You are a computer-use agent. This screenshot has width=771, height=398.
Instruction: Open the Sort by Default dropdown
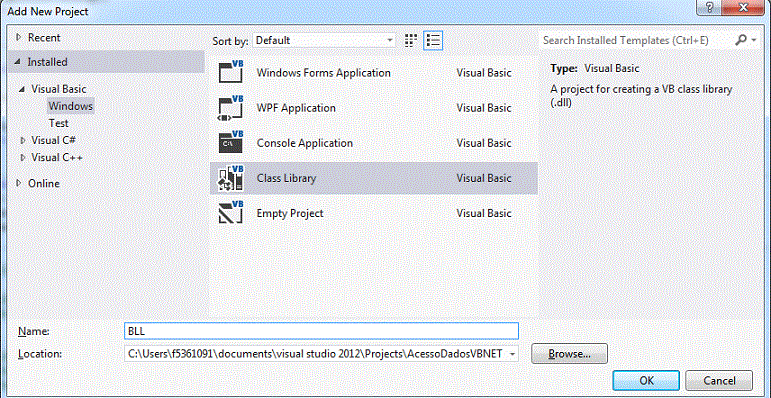tap(324, 40)
